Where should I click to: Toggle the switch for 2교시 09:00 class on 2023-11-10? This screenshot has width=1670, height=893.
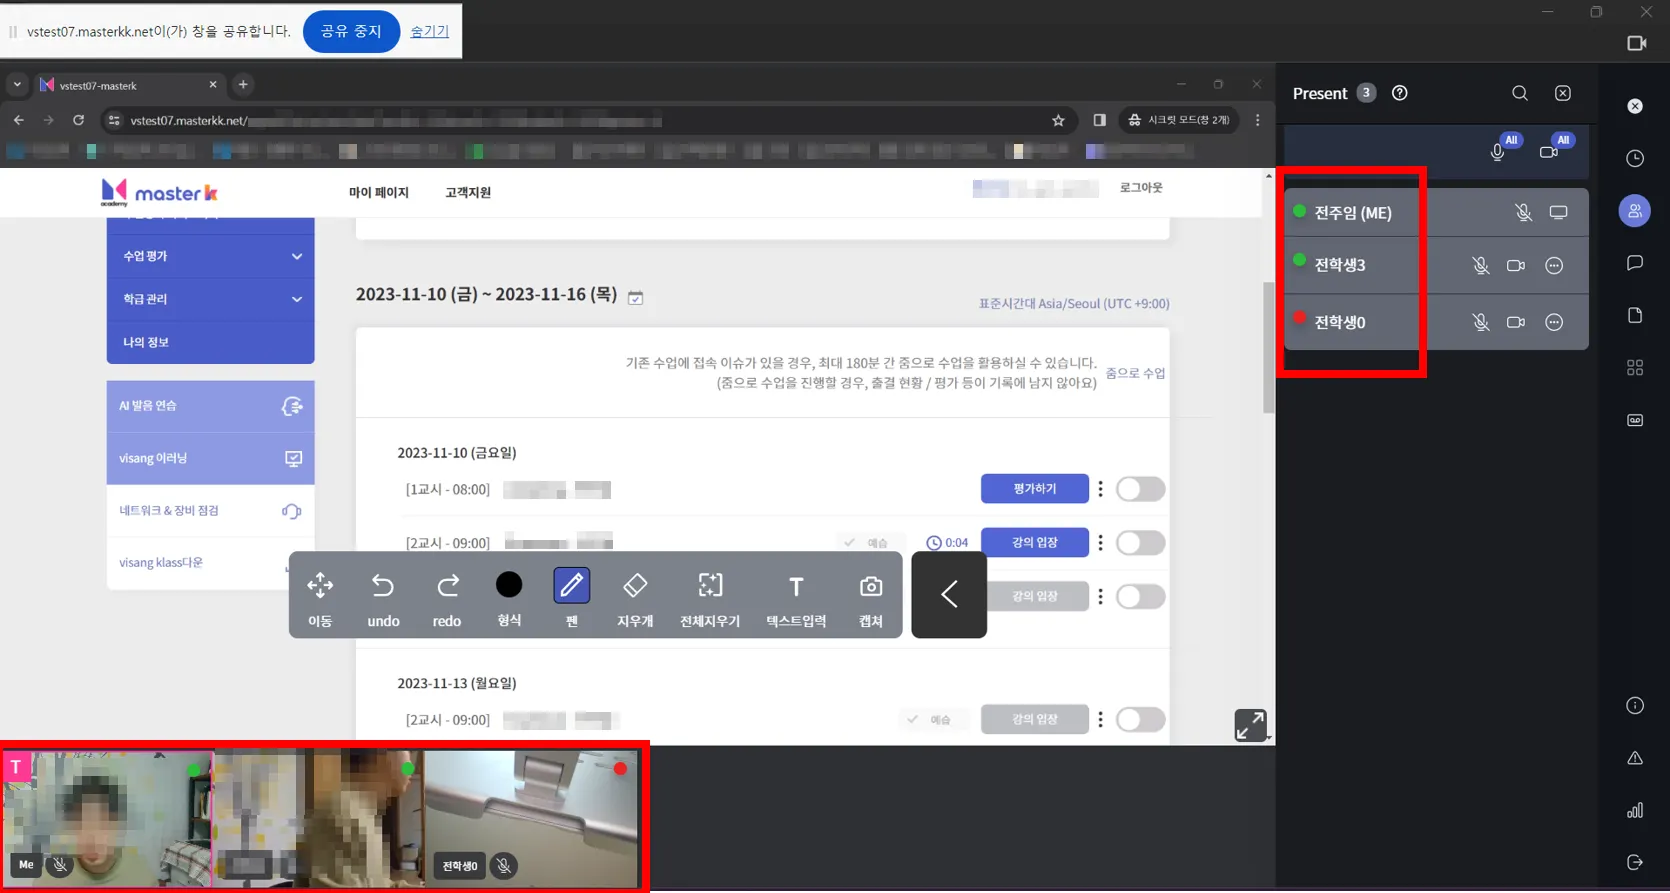click(x=1140, y=543)
